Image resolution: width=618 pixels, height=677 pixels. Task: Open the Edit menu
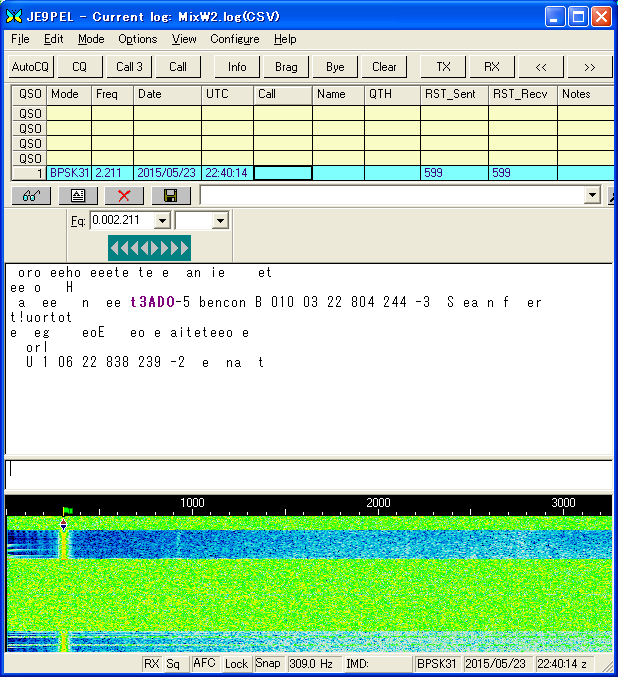[x=54, y=39]
